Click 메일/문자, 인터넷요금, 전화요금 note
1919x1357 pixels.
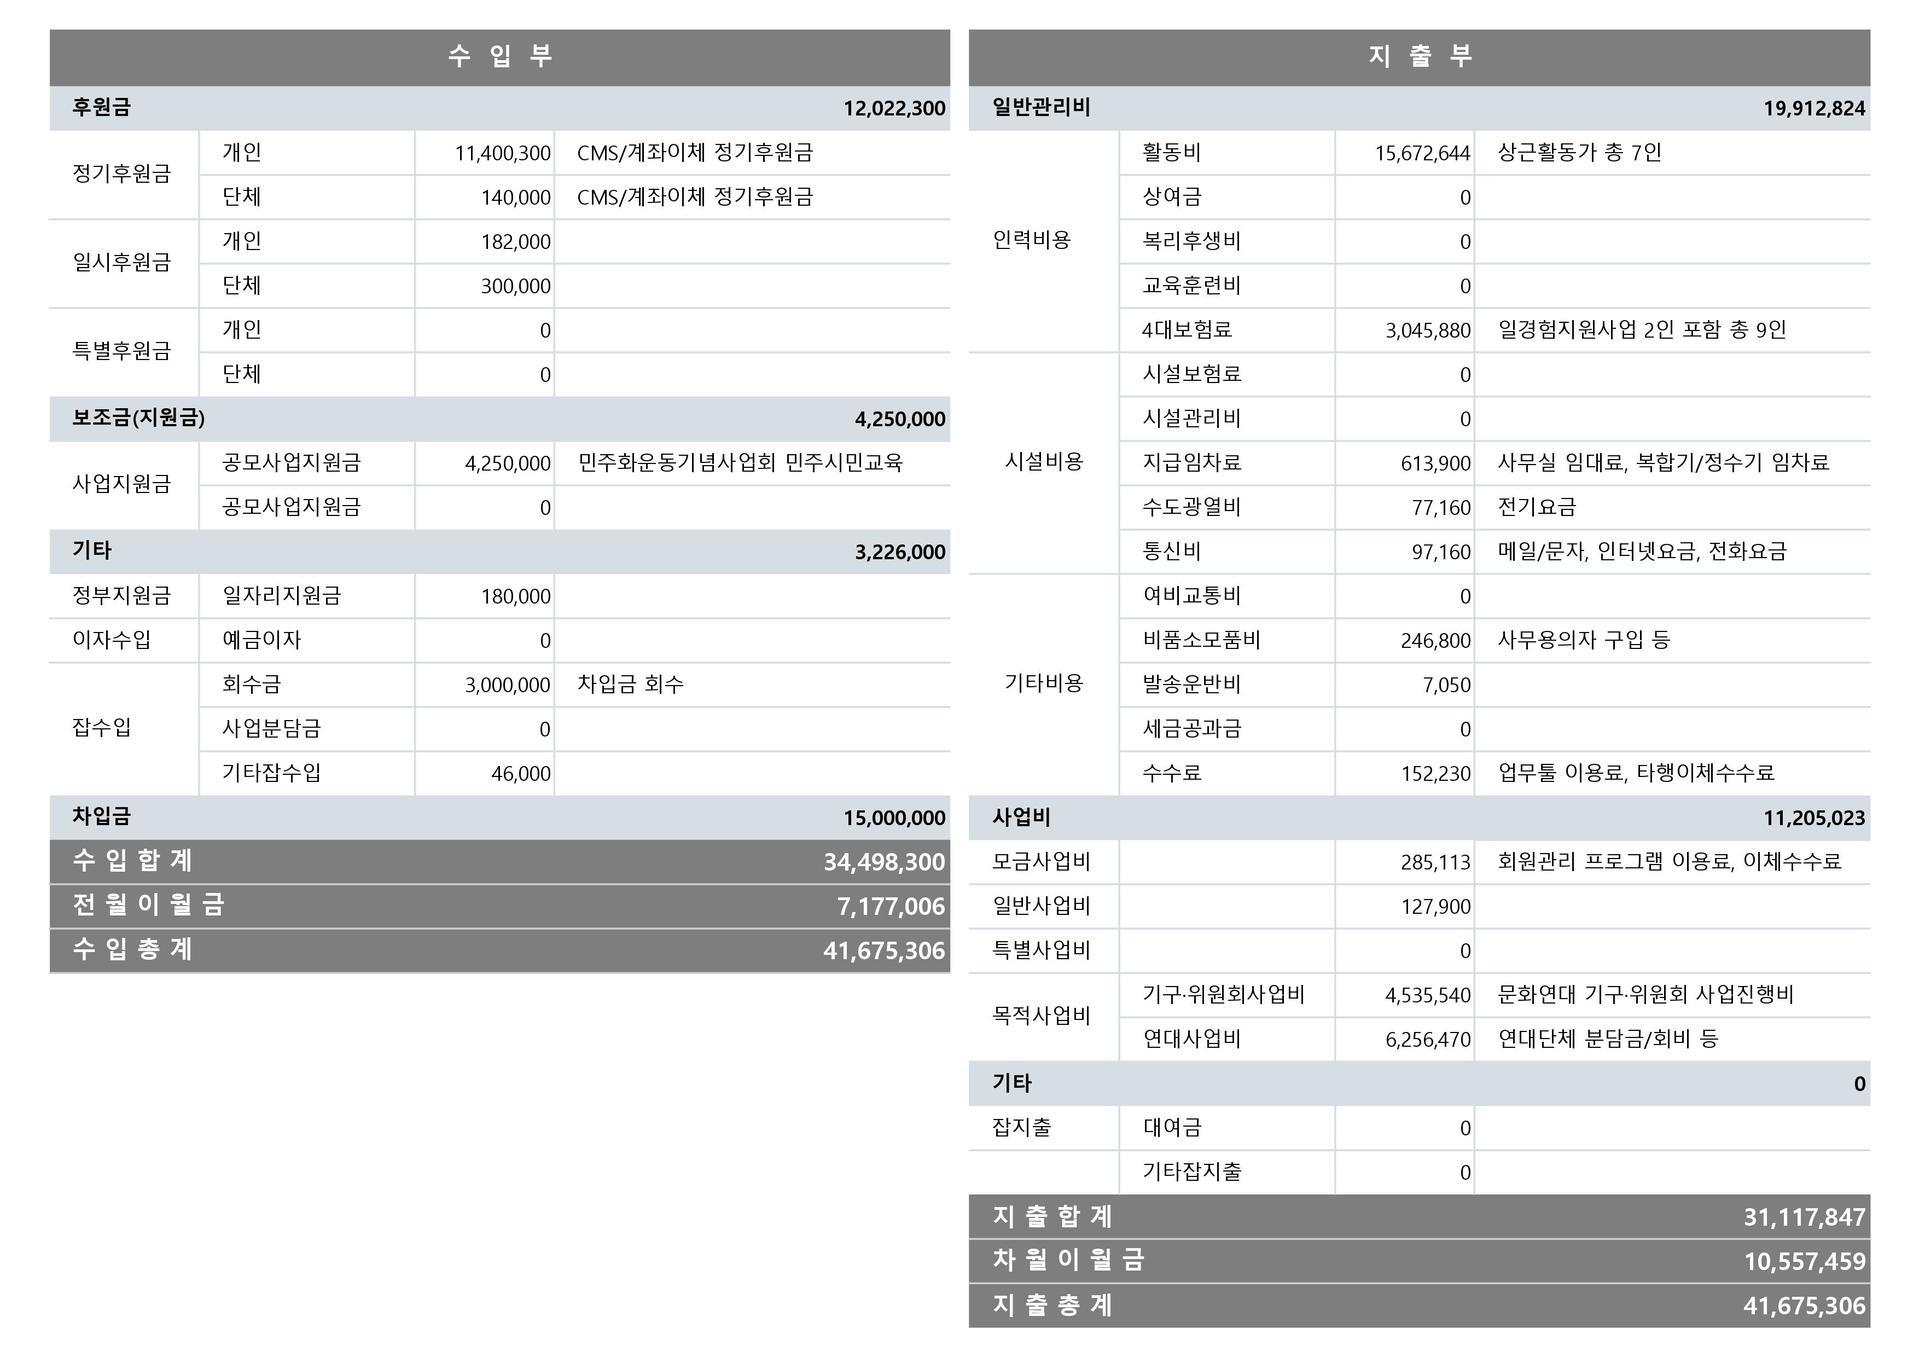(1641, 551)
